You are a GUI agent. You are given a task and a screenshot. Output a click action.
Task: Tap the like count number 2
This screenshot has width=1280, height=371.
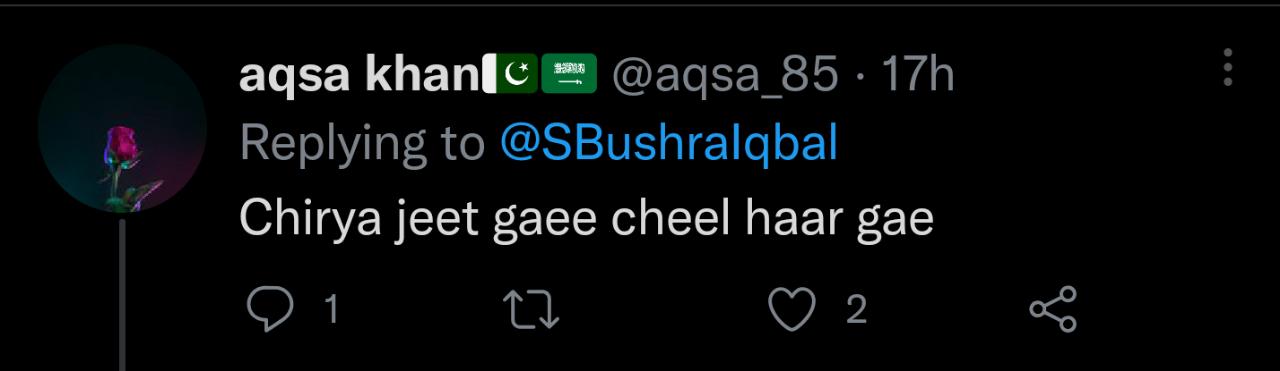click(855, 310)
